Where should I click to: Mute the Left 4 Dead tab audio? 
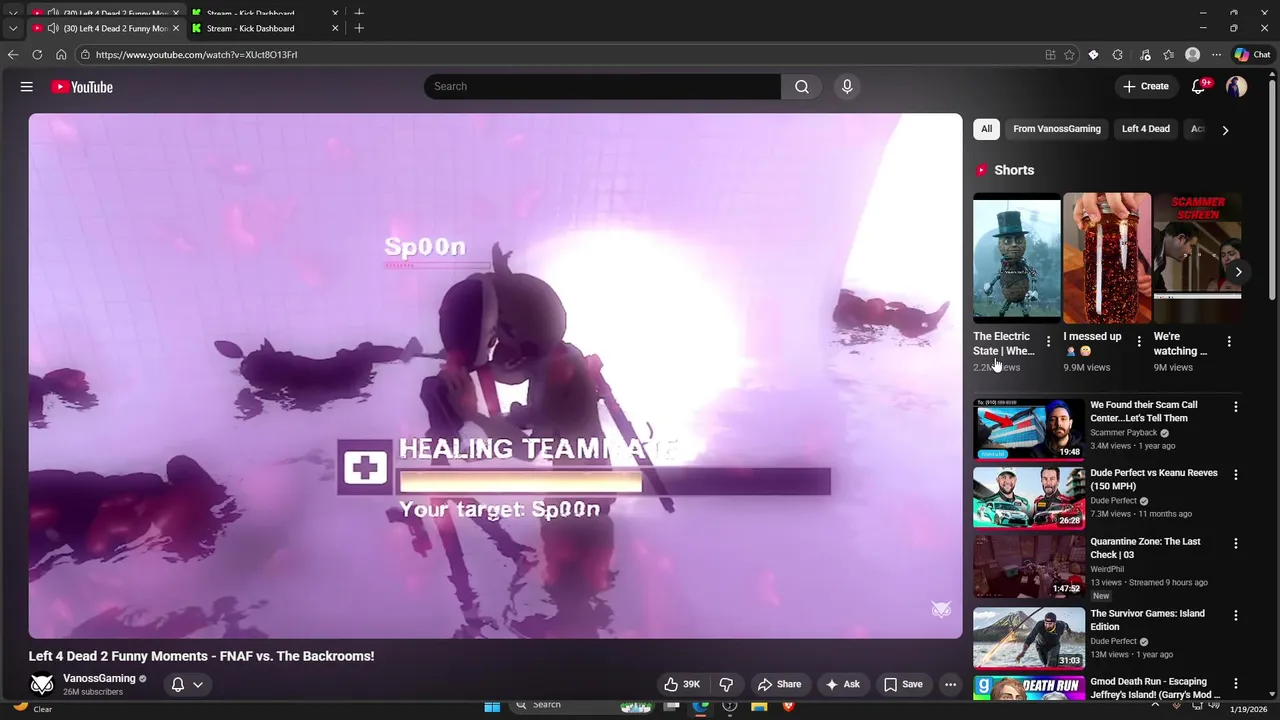53,29
